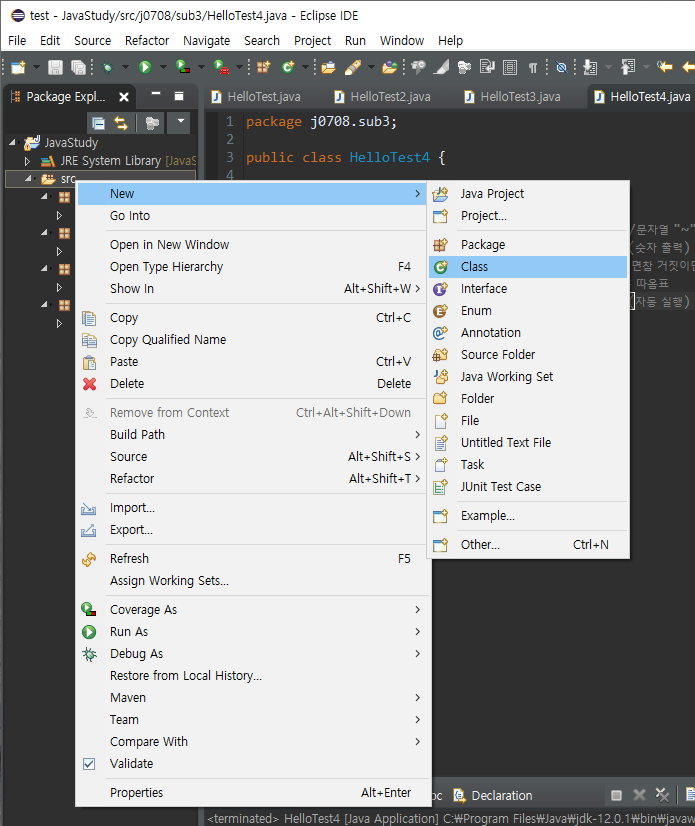
Task: Click the Remove All Terminated Launches double-X icon
Action: (x=662, y=795)
